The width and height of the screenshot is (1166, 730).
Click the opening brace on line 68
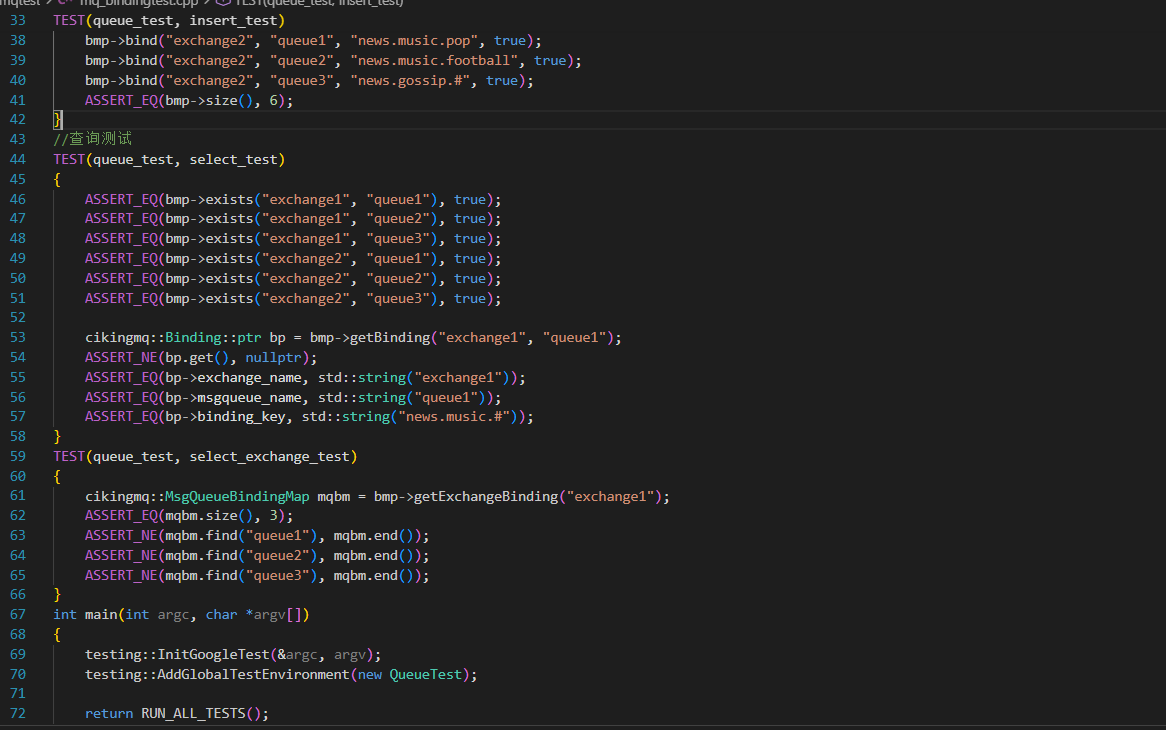pyautogui.click(x=57, y=635)
